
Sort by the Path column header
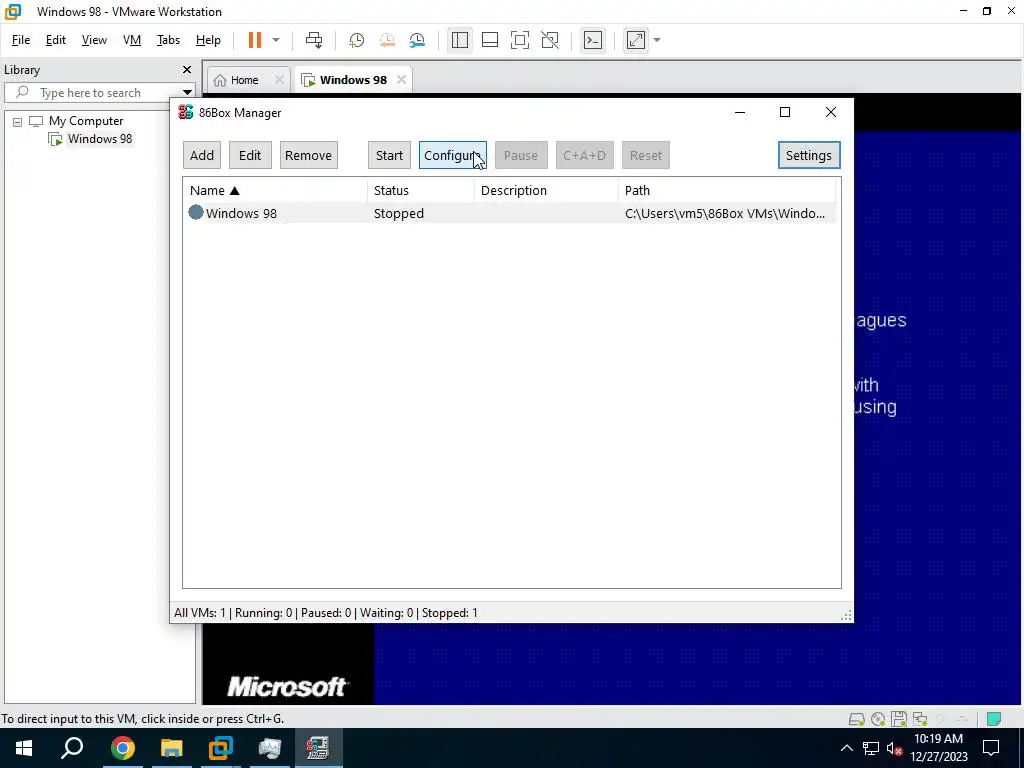coord(726,191)
